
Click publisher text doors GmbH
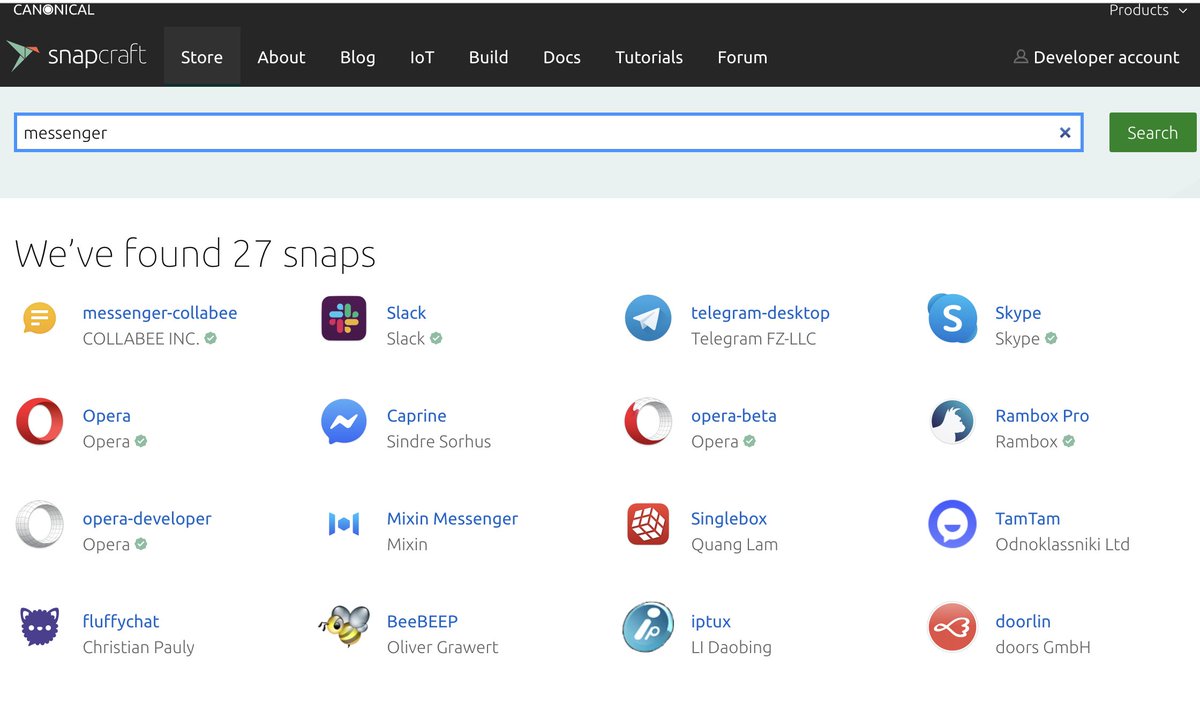(1042, 648)
